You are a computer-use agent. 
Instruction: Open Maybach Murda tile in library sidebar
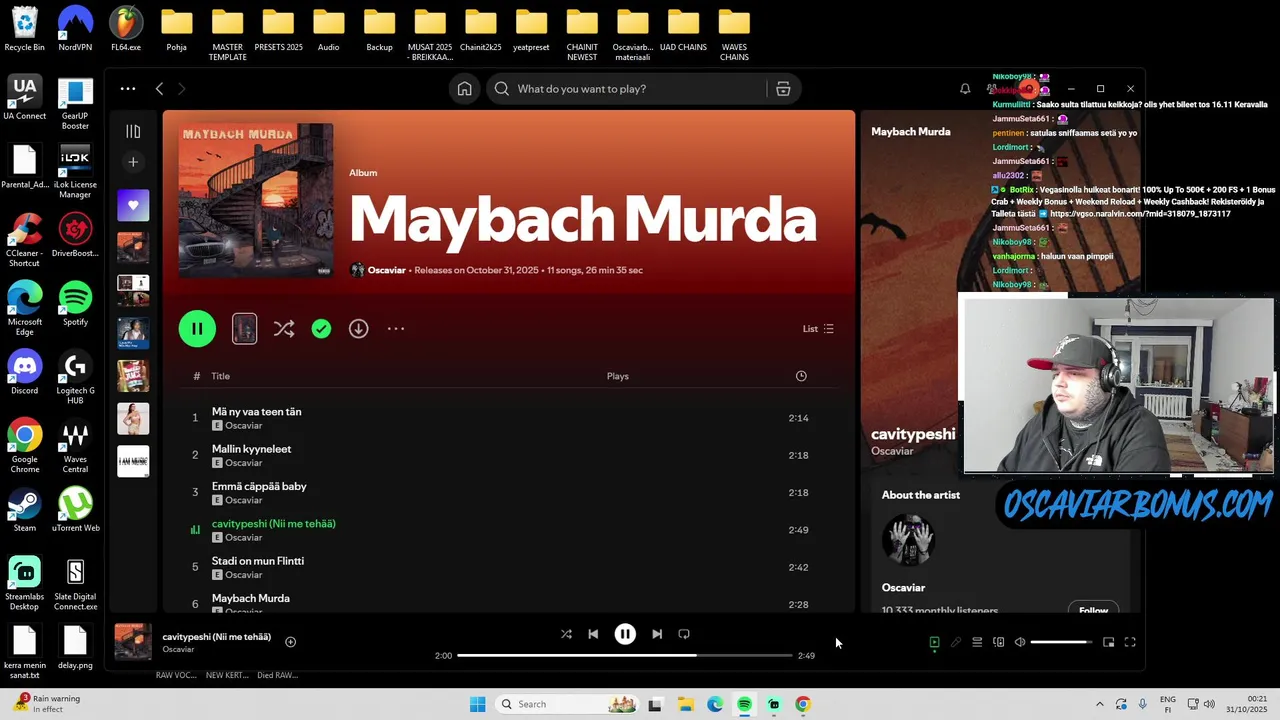[x=133, y=247]
